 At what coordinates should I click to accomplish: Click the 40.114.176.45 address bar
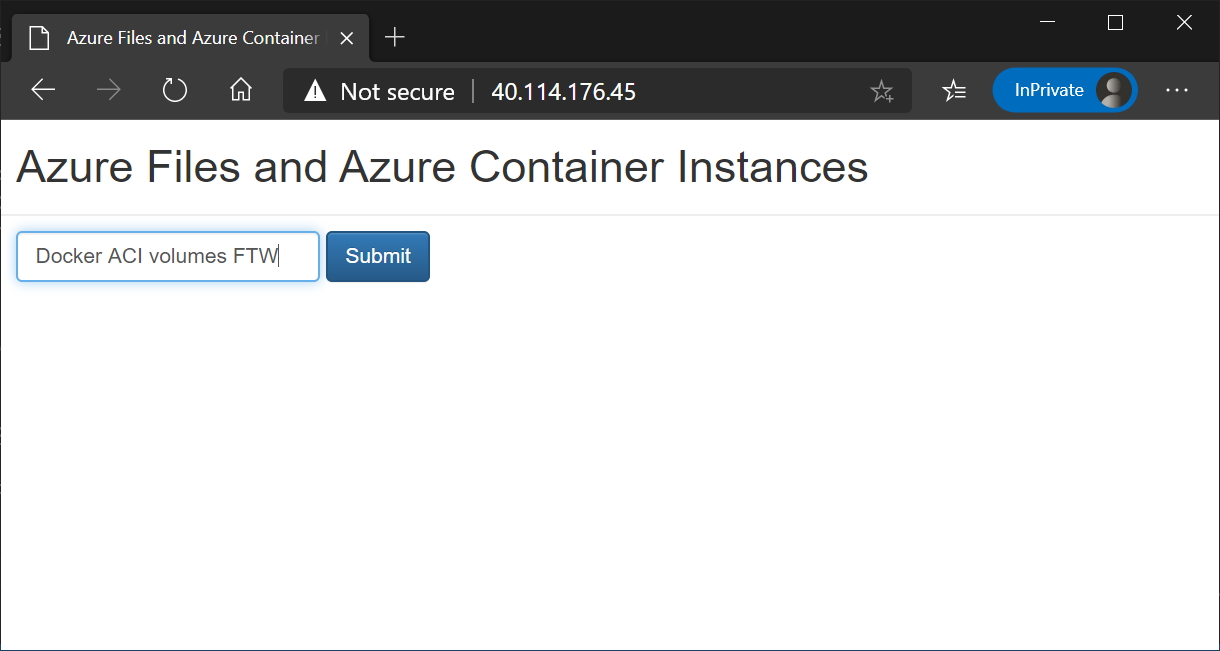[x=650, y=92]
